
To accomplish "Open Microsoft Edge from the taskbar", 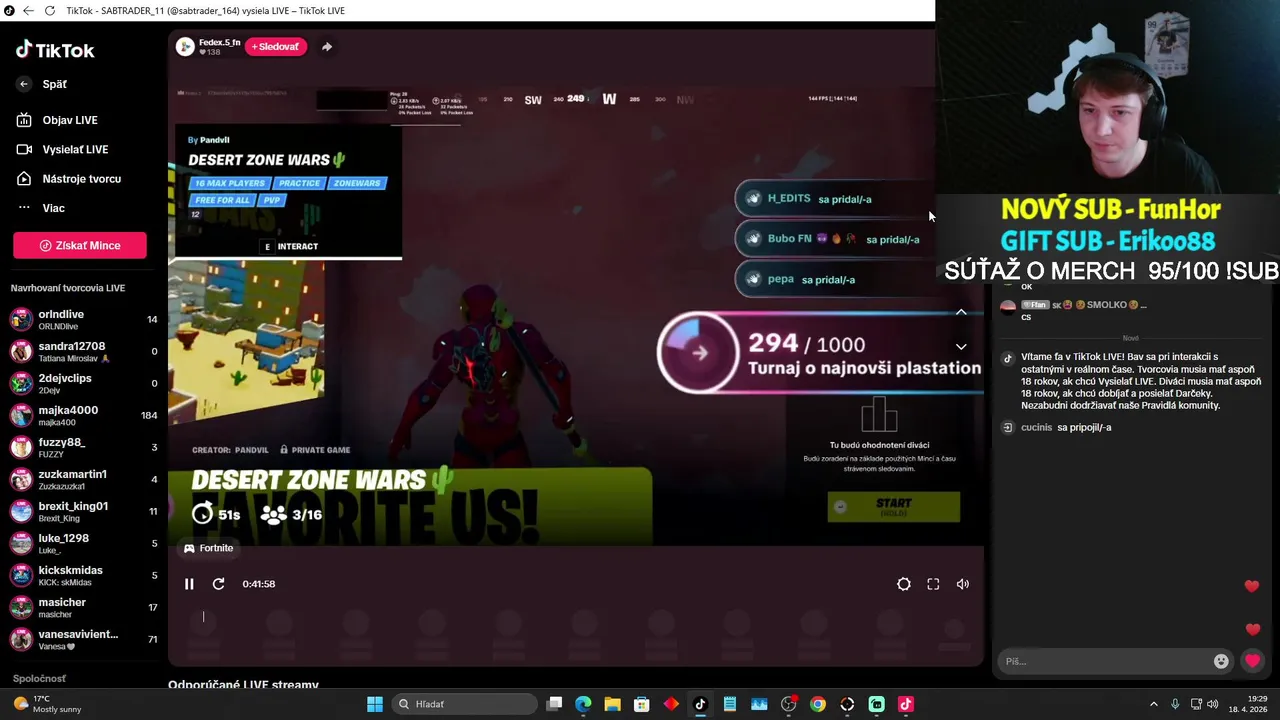I will [584, 704].
